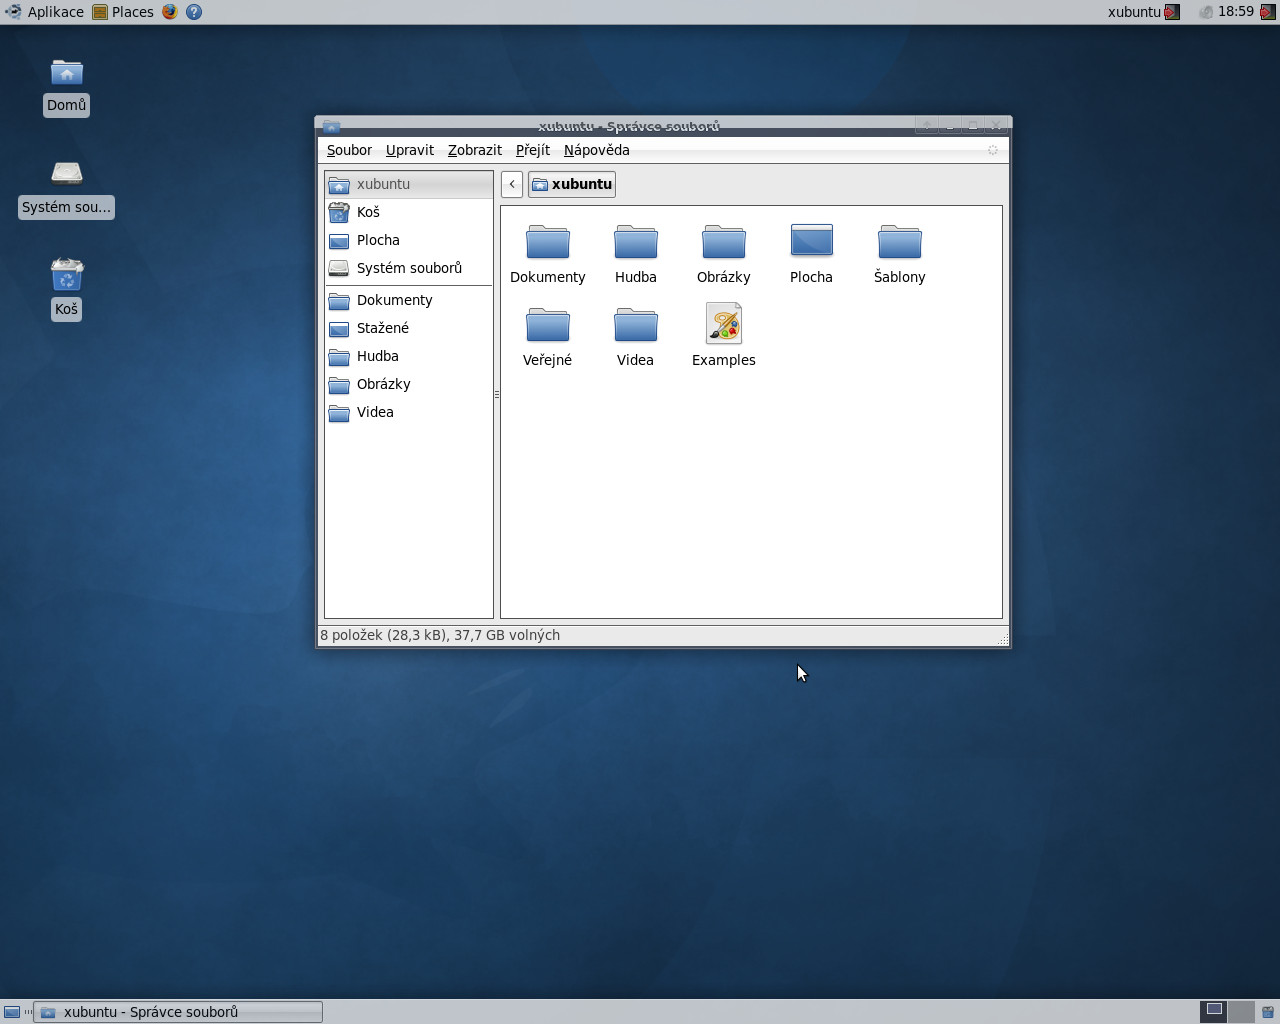Open the Places menu in top panel
This screenshot has height=1024, width=1280.
(123, 12)
